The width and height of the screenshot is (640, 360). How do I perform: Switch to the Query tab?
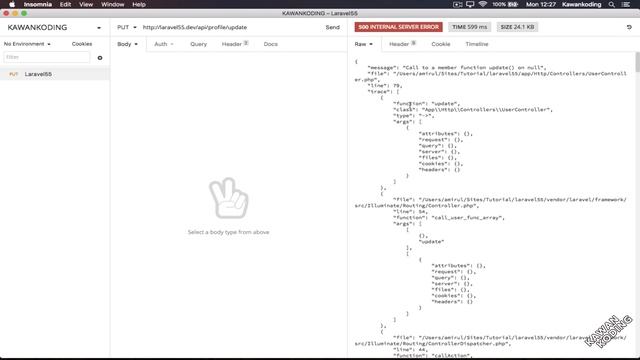(x=198, y=44)
